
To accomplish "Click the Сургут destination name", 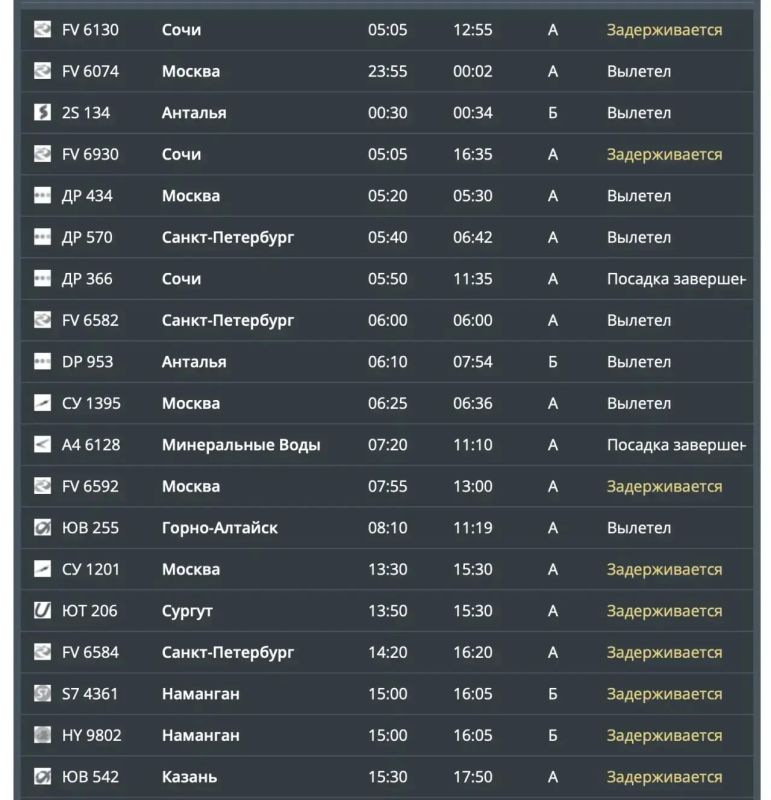I will [187, 611].
